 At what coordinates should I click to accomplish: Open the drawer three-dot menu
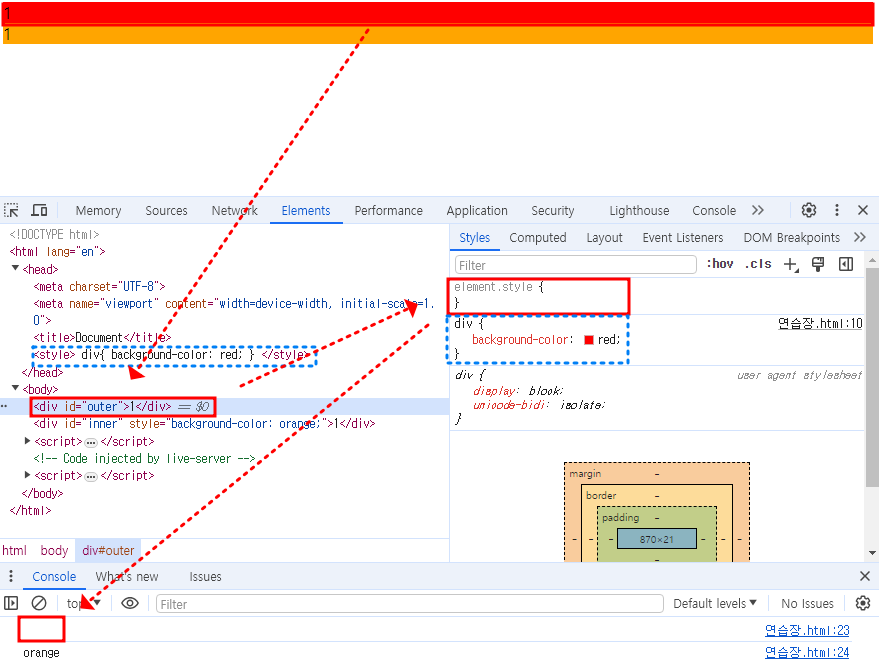pos(11,576)
